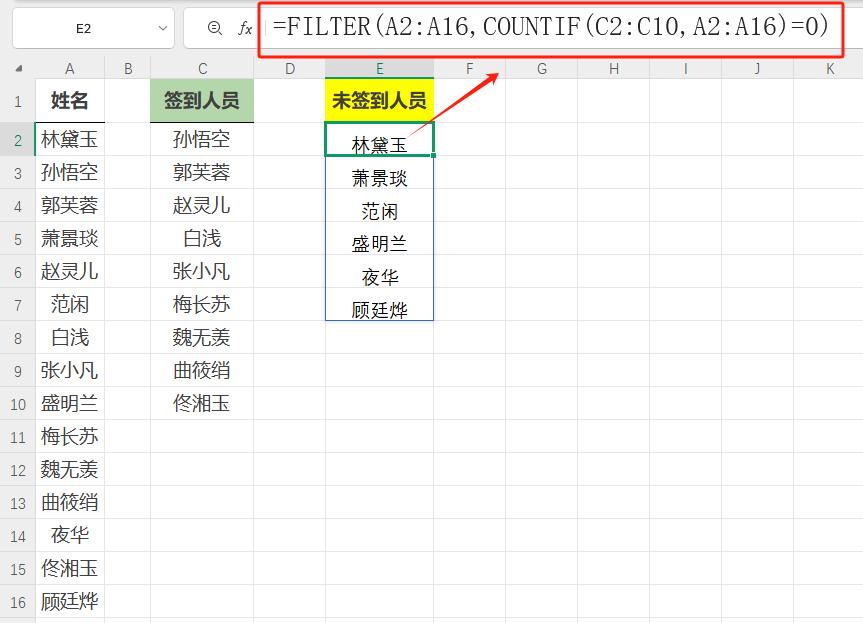Image resolution: width=863 pixels, height=623 pixels.
Task: Select cell C10 佟湘玉
Action: (202, 403)
